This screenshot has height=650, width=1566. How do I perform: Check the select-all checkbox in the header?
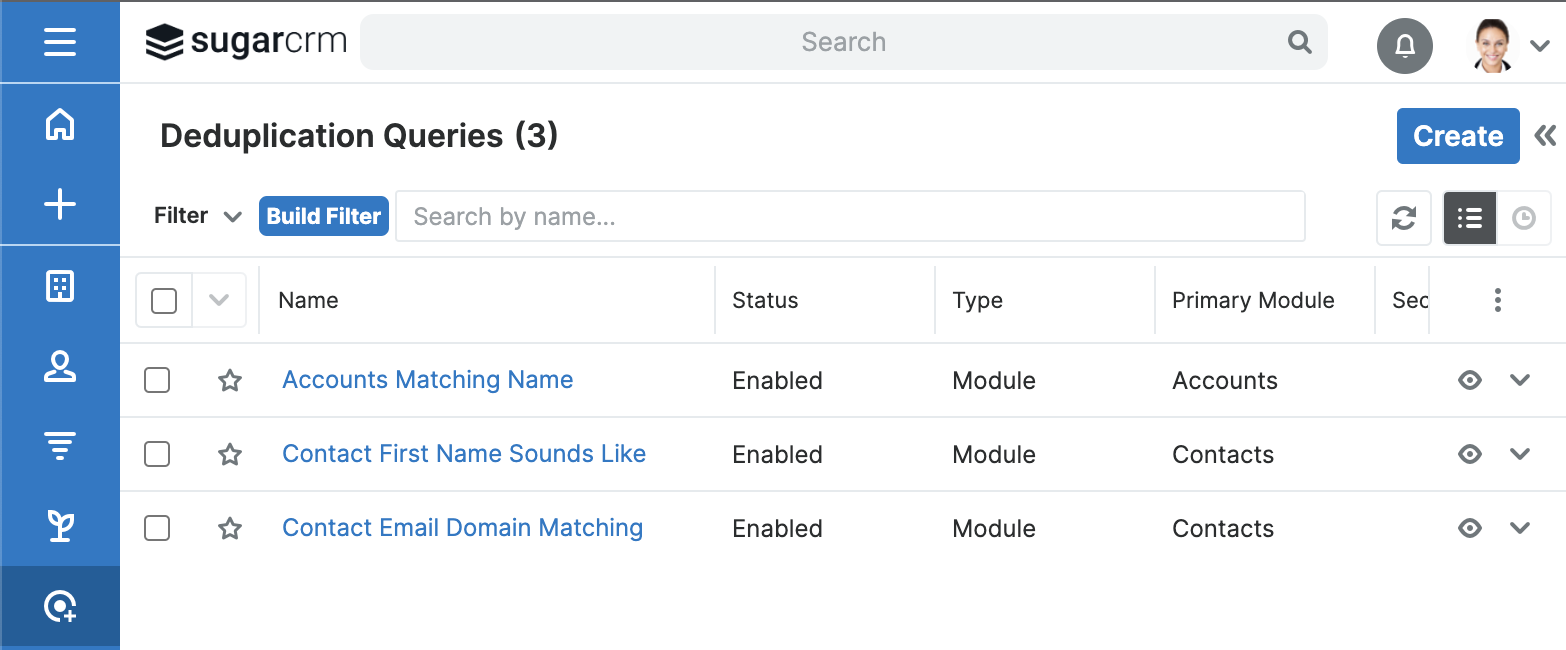163,300
